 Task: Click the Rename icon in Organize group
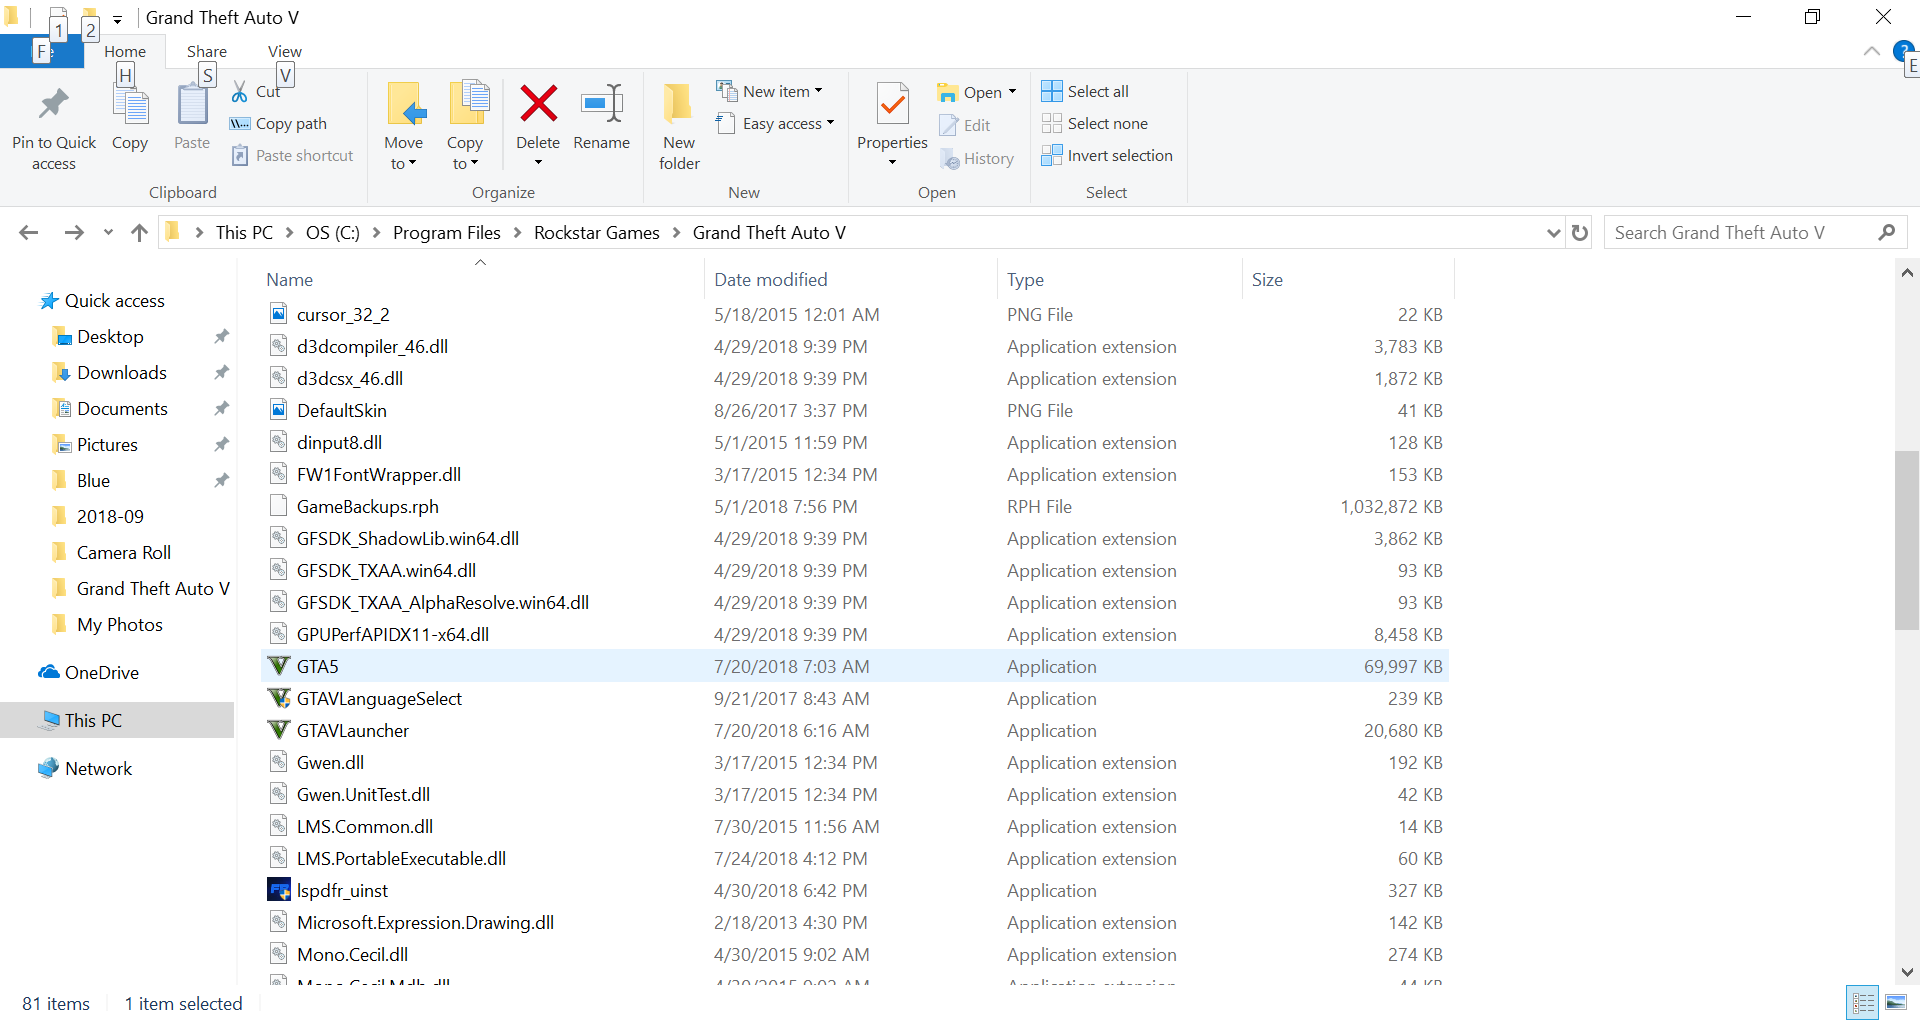pyautogui.click(x=601, y=104)
